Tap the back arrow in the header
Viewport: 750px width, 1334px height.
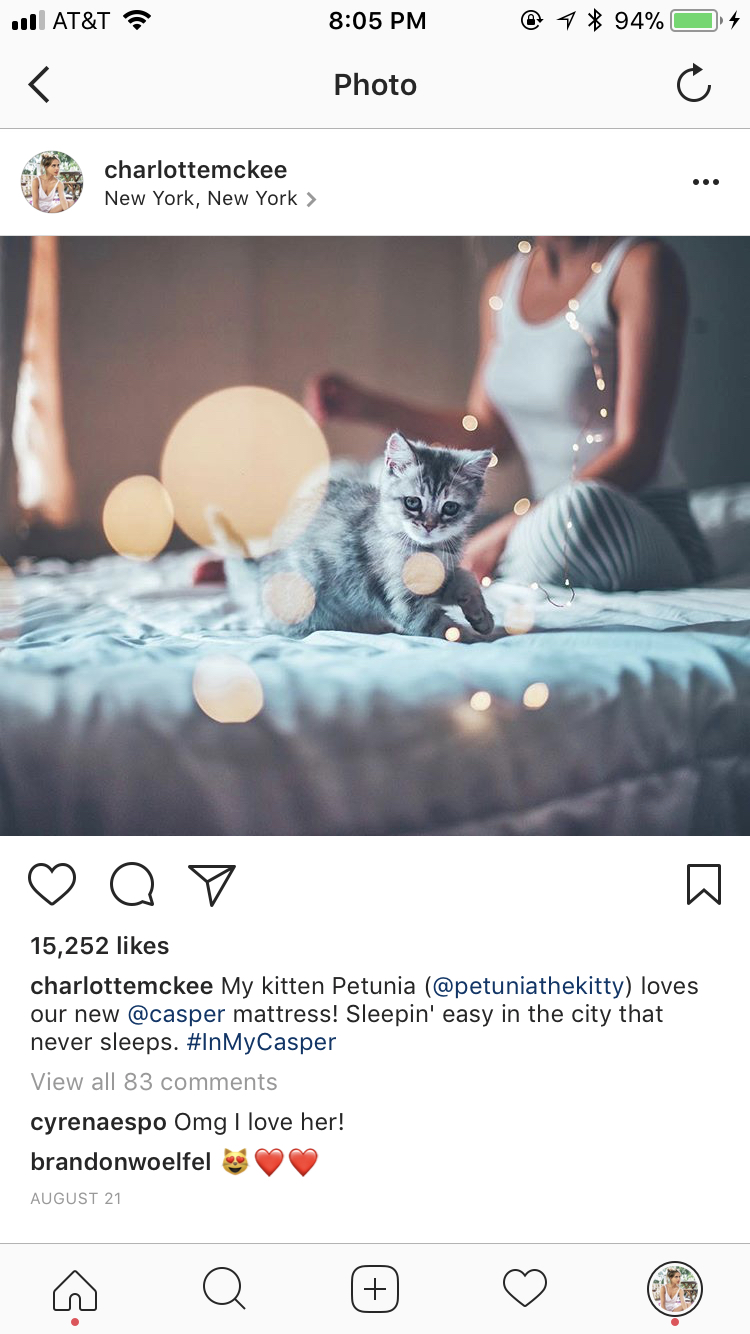[39, 85]
